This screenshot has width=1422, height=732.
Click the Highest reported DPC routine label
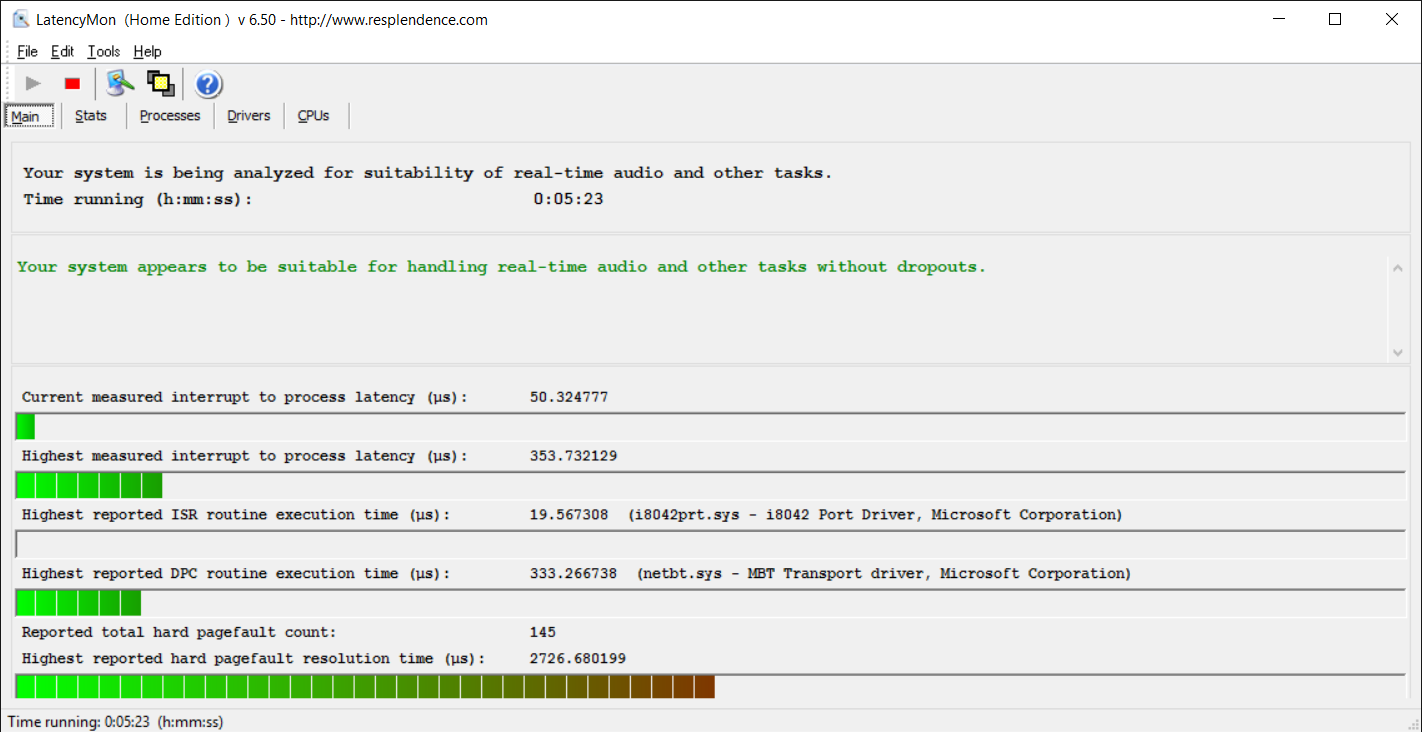point(236,574)
